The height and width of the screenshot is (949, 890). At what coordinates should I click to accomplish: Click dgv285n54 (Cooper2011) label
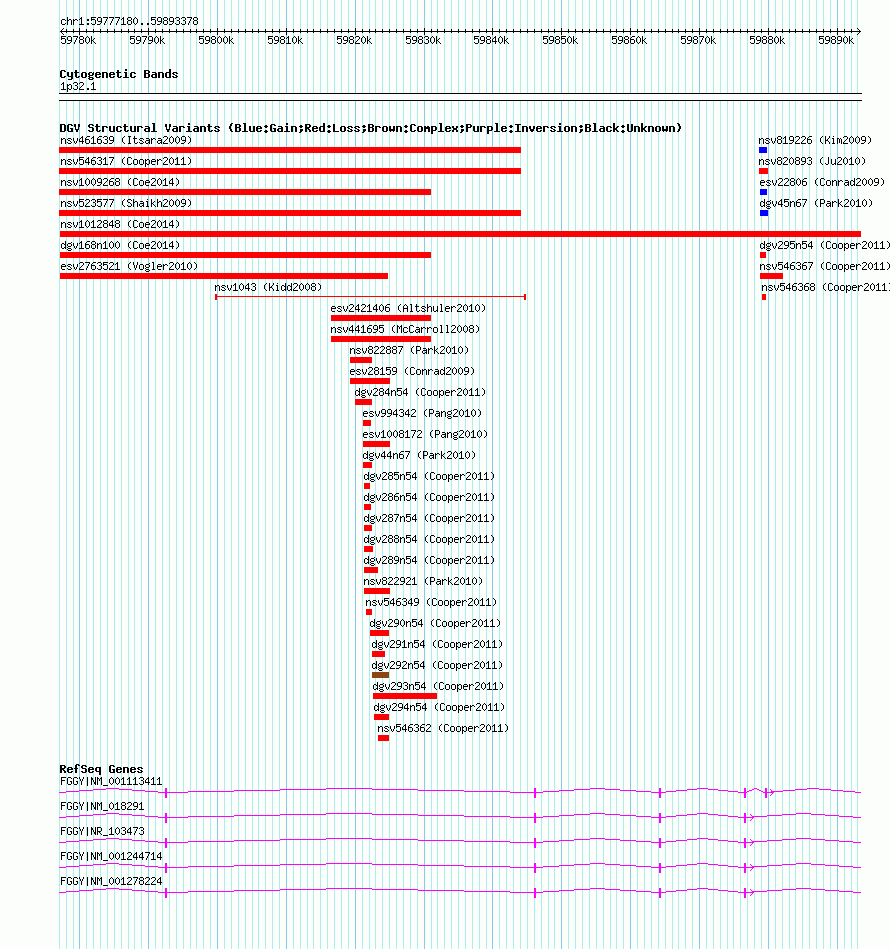[x=429, y=476]
